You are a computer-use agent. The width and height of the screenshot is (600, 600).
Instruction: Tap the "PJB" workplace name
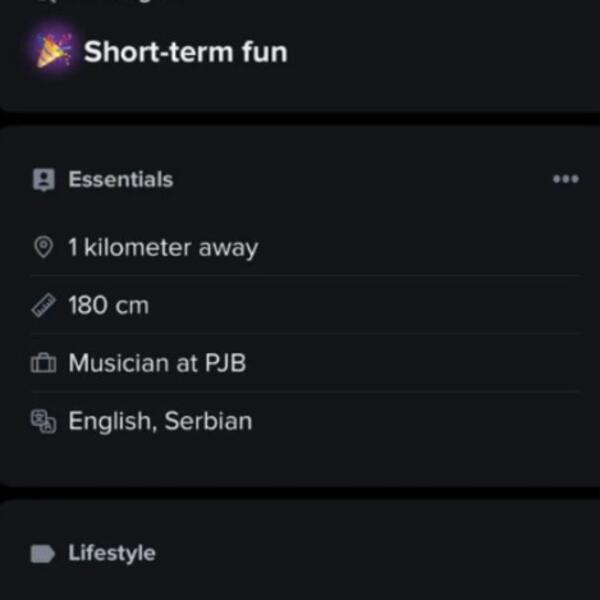pyautogui.click(x=225, y=363)
